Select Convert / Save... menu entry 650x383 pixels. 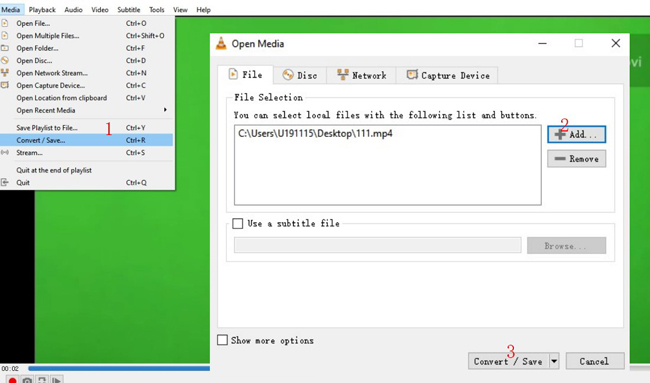86,140
